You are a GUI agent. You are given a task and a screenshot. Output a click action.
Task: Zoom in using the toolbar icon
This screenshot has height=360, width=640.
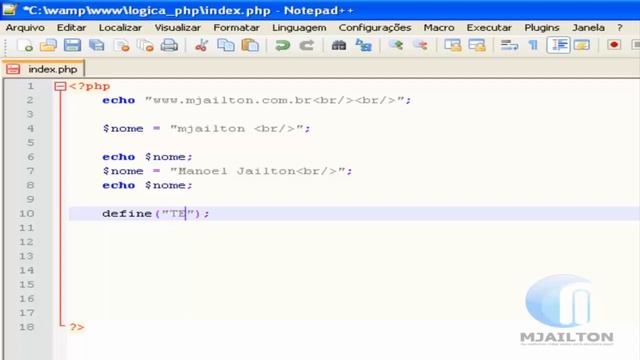point(396,45)
